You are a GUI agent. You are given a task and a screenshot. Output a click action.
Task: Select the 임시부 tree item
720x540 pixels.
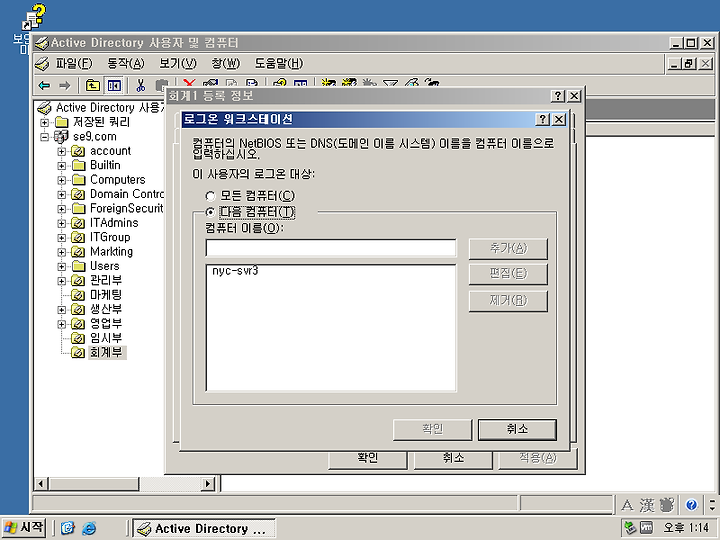tap(106, 338)
